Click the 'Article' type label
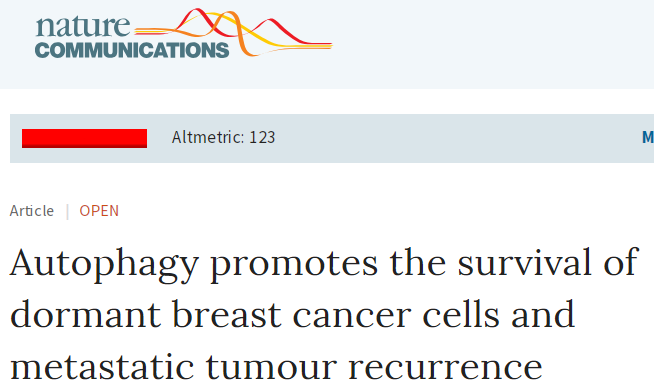The height and width of the screenshot is (391, 654). [x=32, y=211]
